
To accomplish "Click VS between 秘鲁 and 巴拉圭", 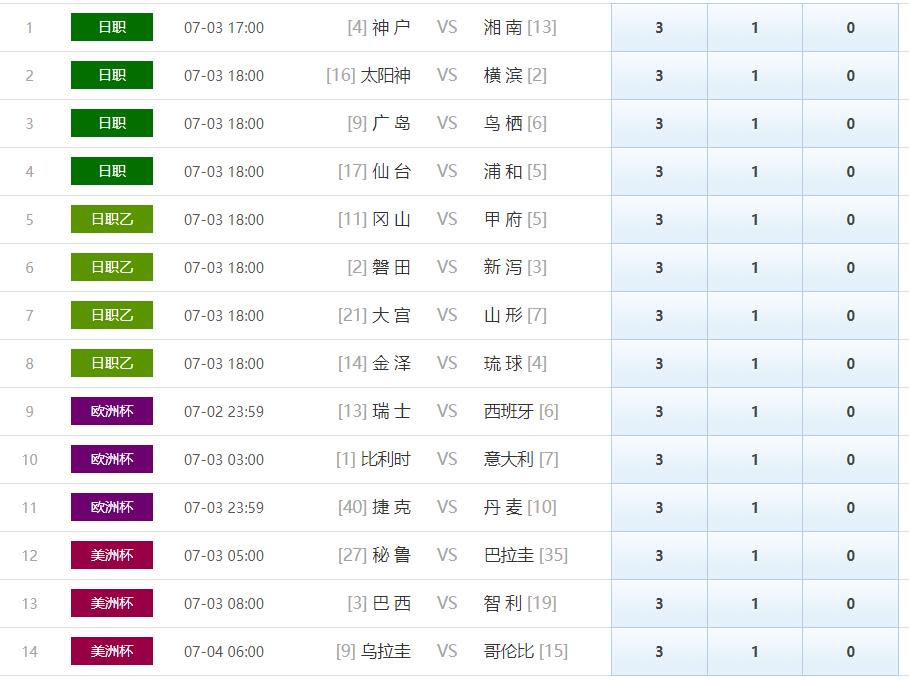I will [447, 556].
